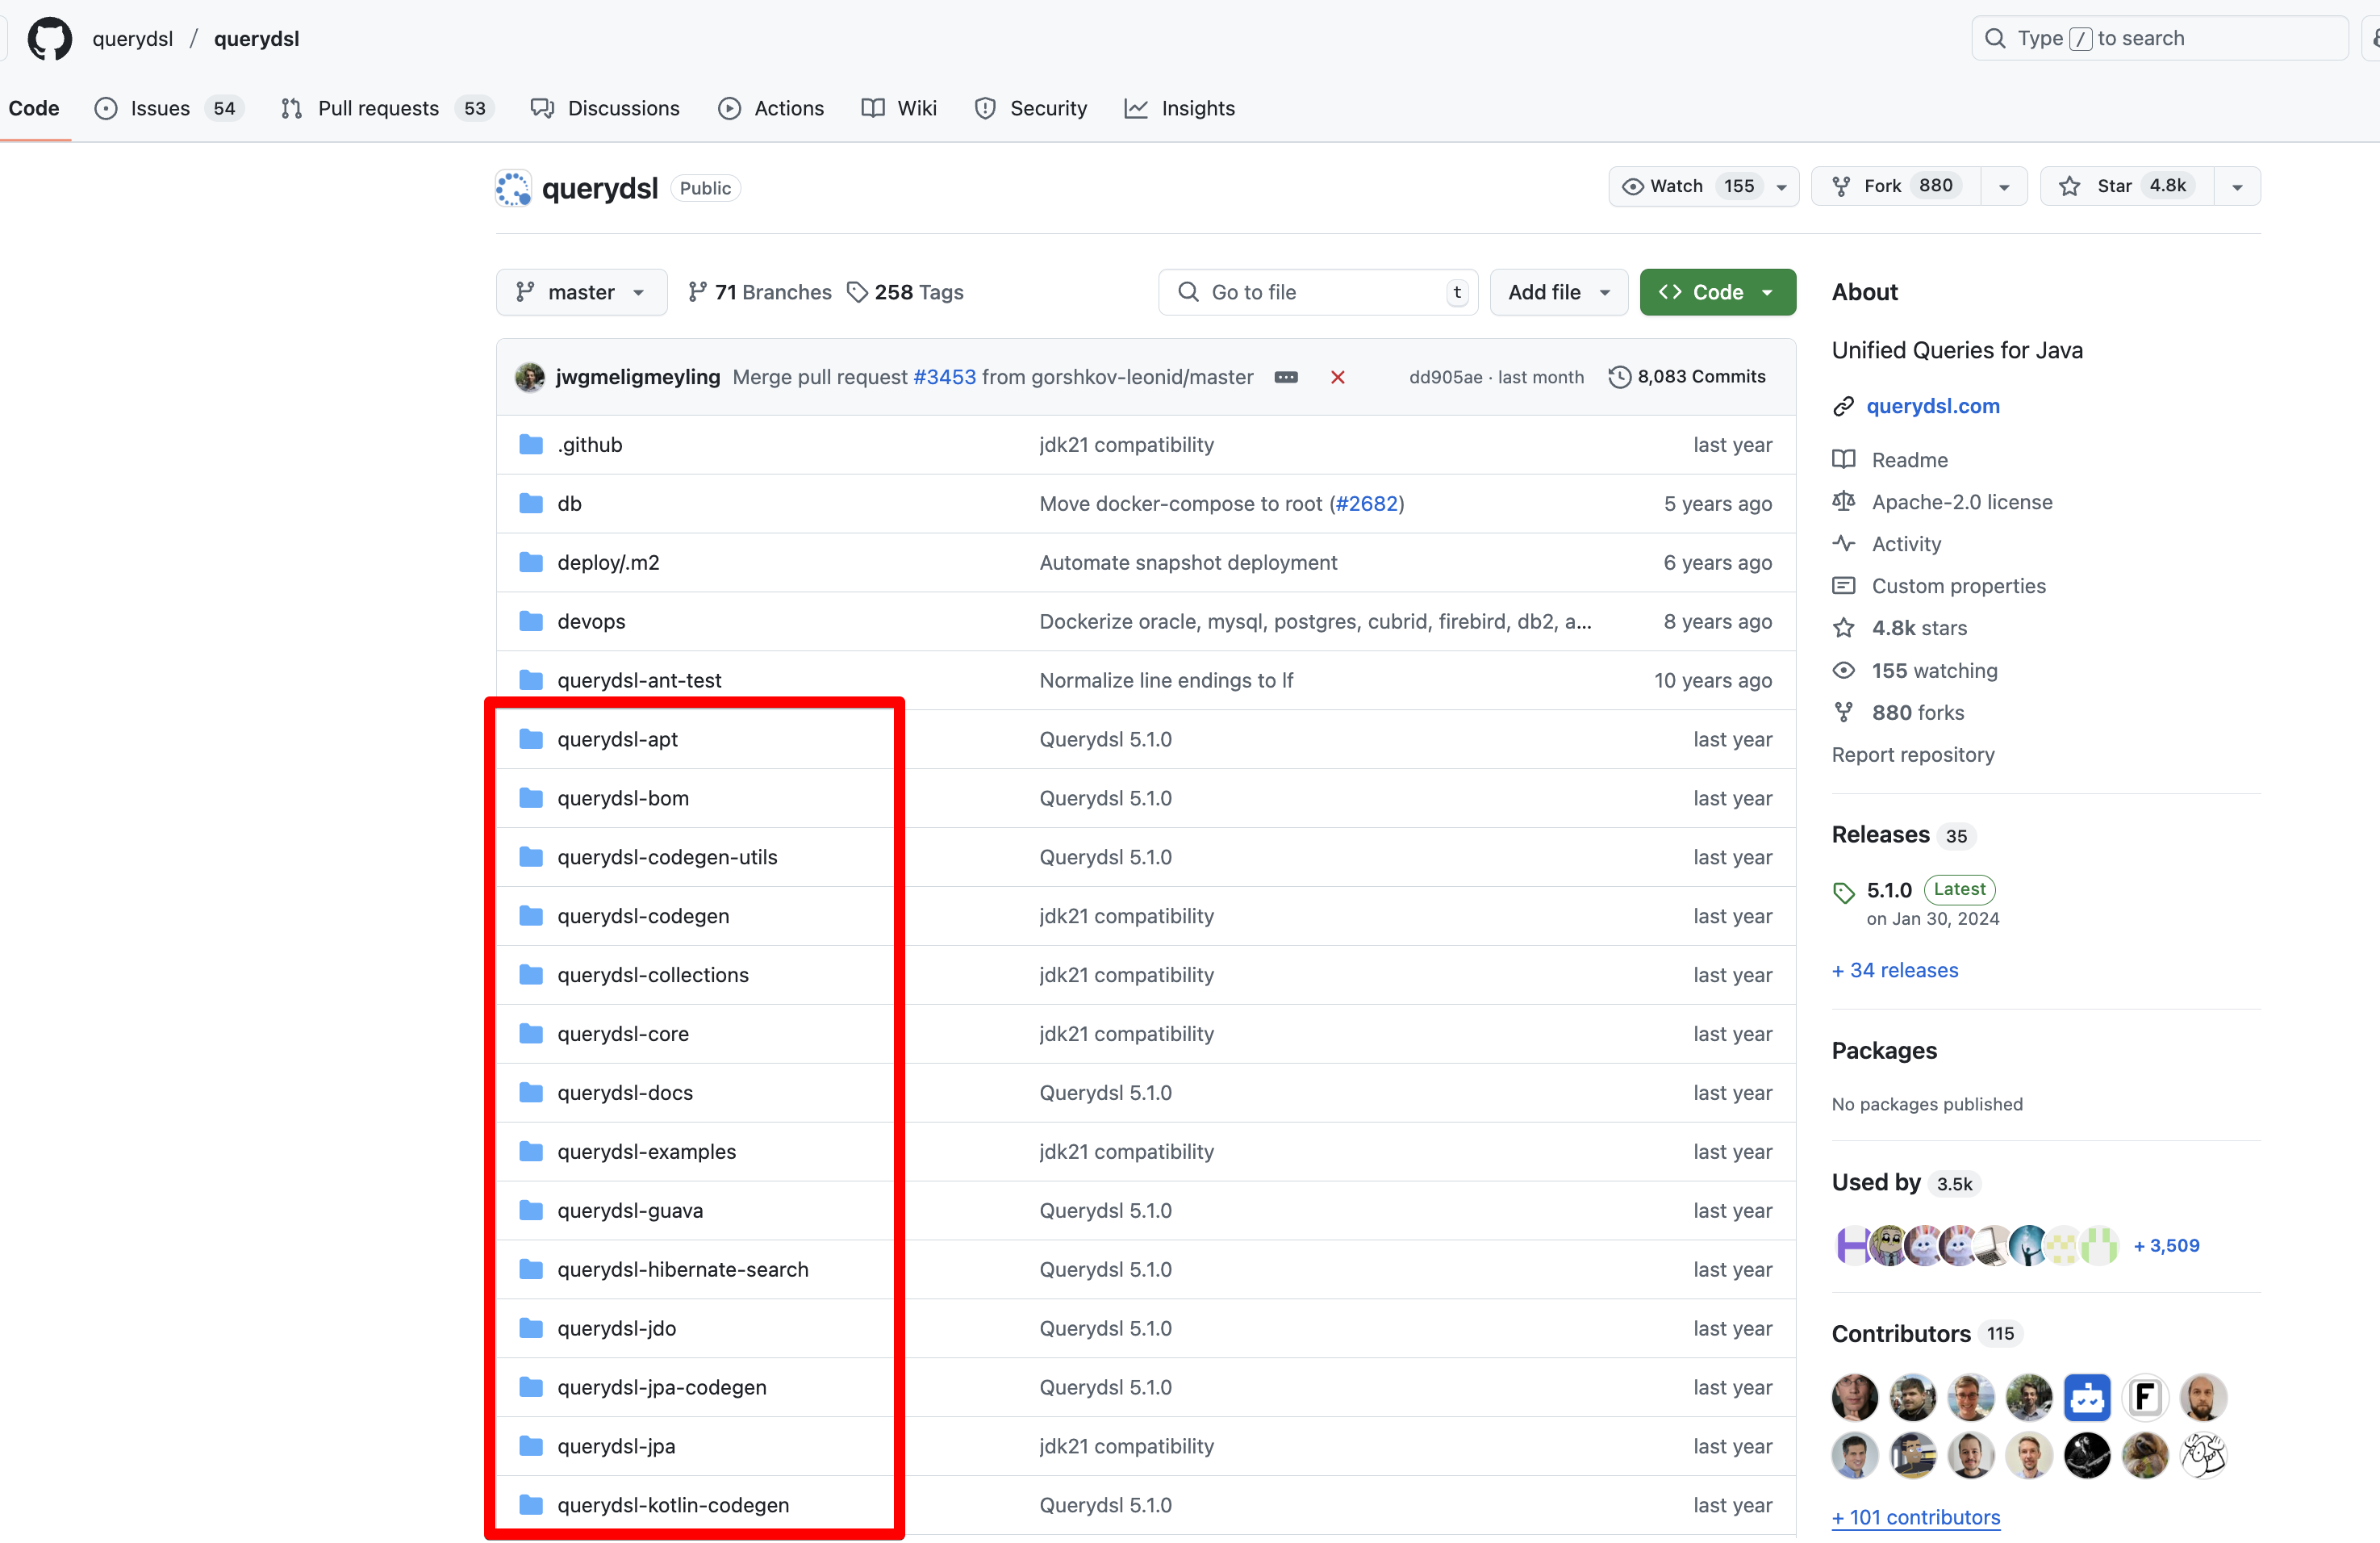Click the 71 Branches link
The image size is (2380, 1543).
760,292
